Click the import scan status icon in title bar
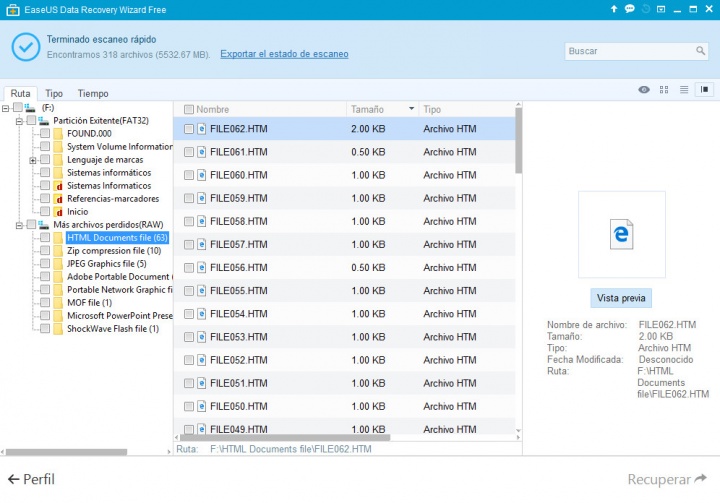This screenshot has width=720, height=503. [646, 9]
